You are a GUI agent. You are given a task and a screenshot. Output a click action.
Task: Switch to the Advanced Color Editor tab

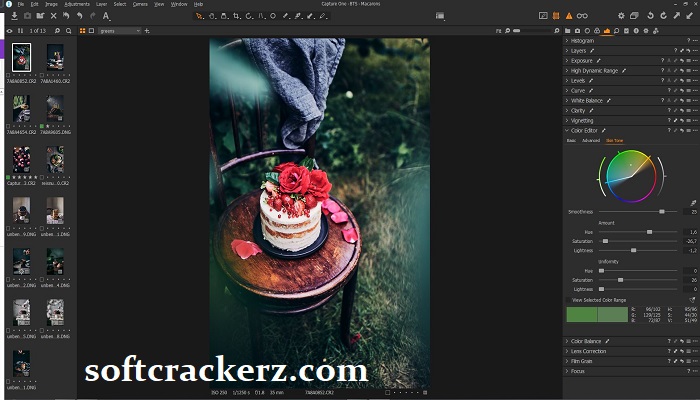[x=591, y=141]
